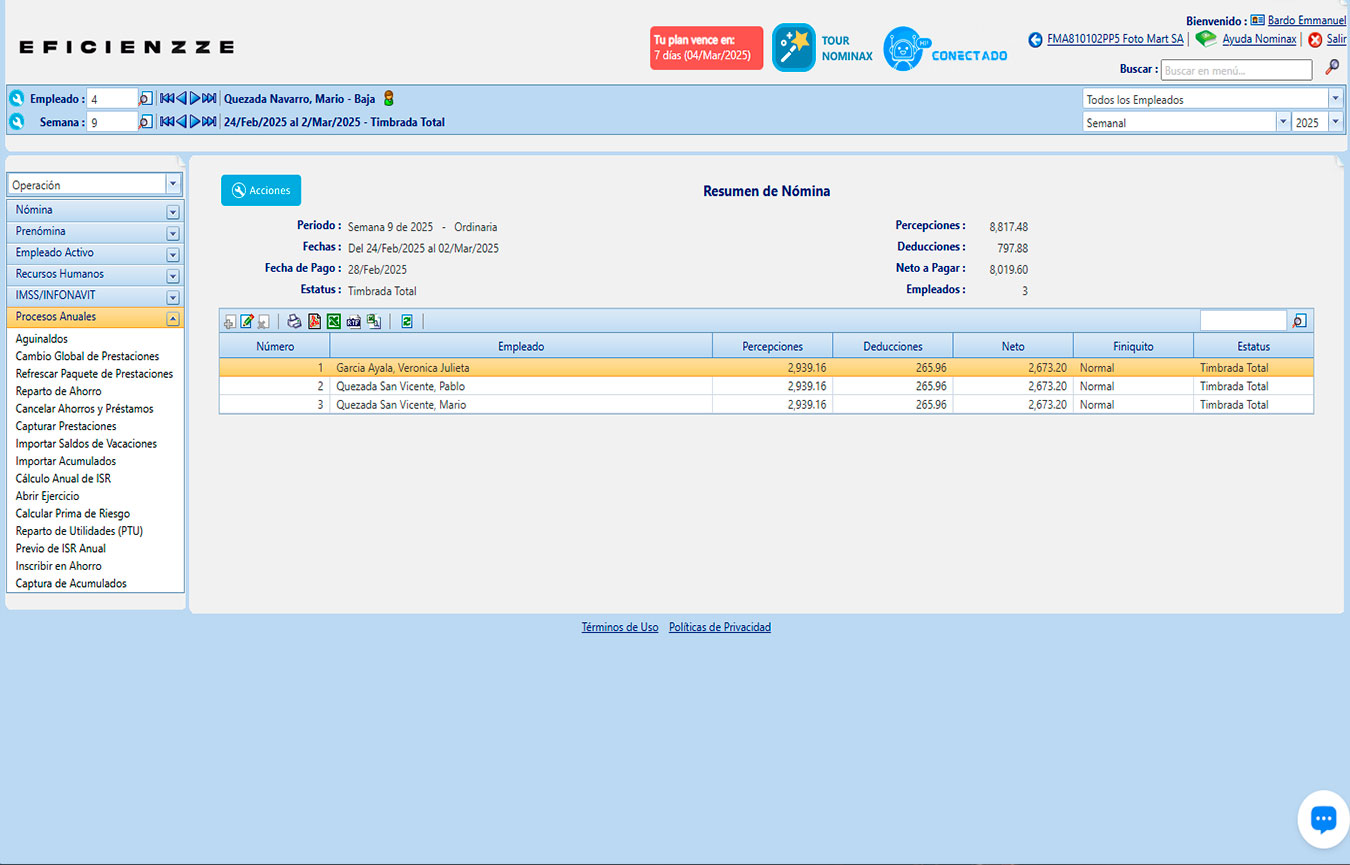This screenshot has width=1350, height=865.
Task: Open Aguinaldos from the sidebar menu
Action: 42,339
